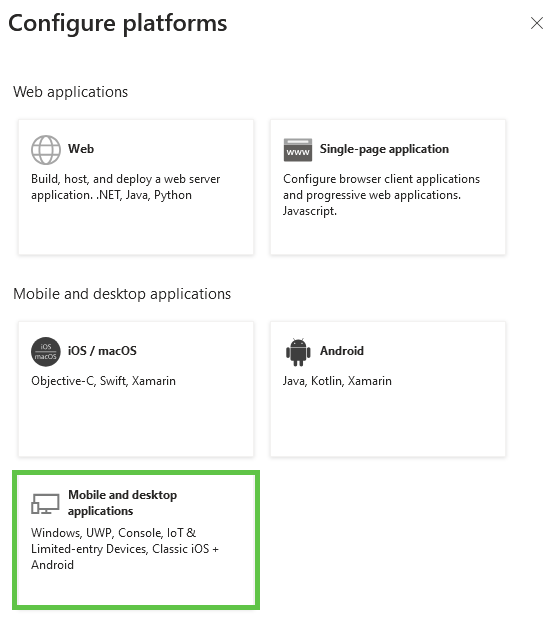551x623 pixels.
Task: Click the Configure platforms panel title
Action: 118,23
